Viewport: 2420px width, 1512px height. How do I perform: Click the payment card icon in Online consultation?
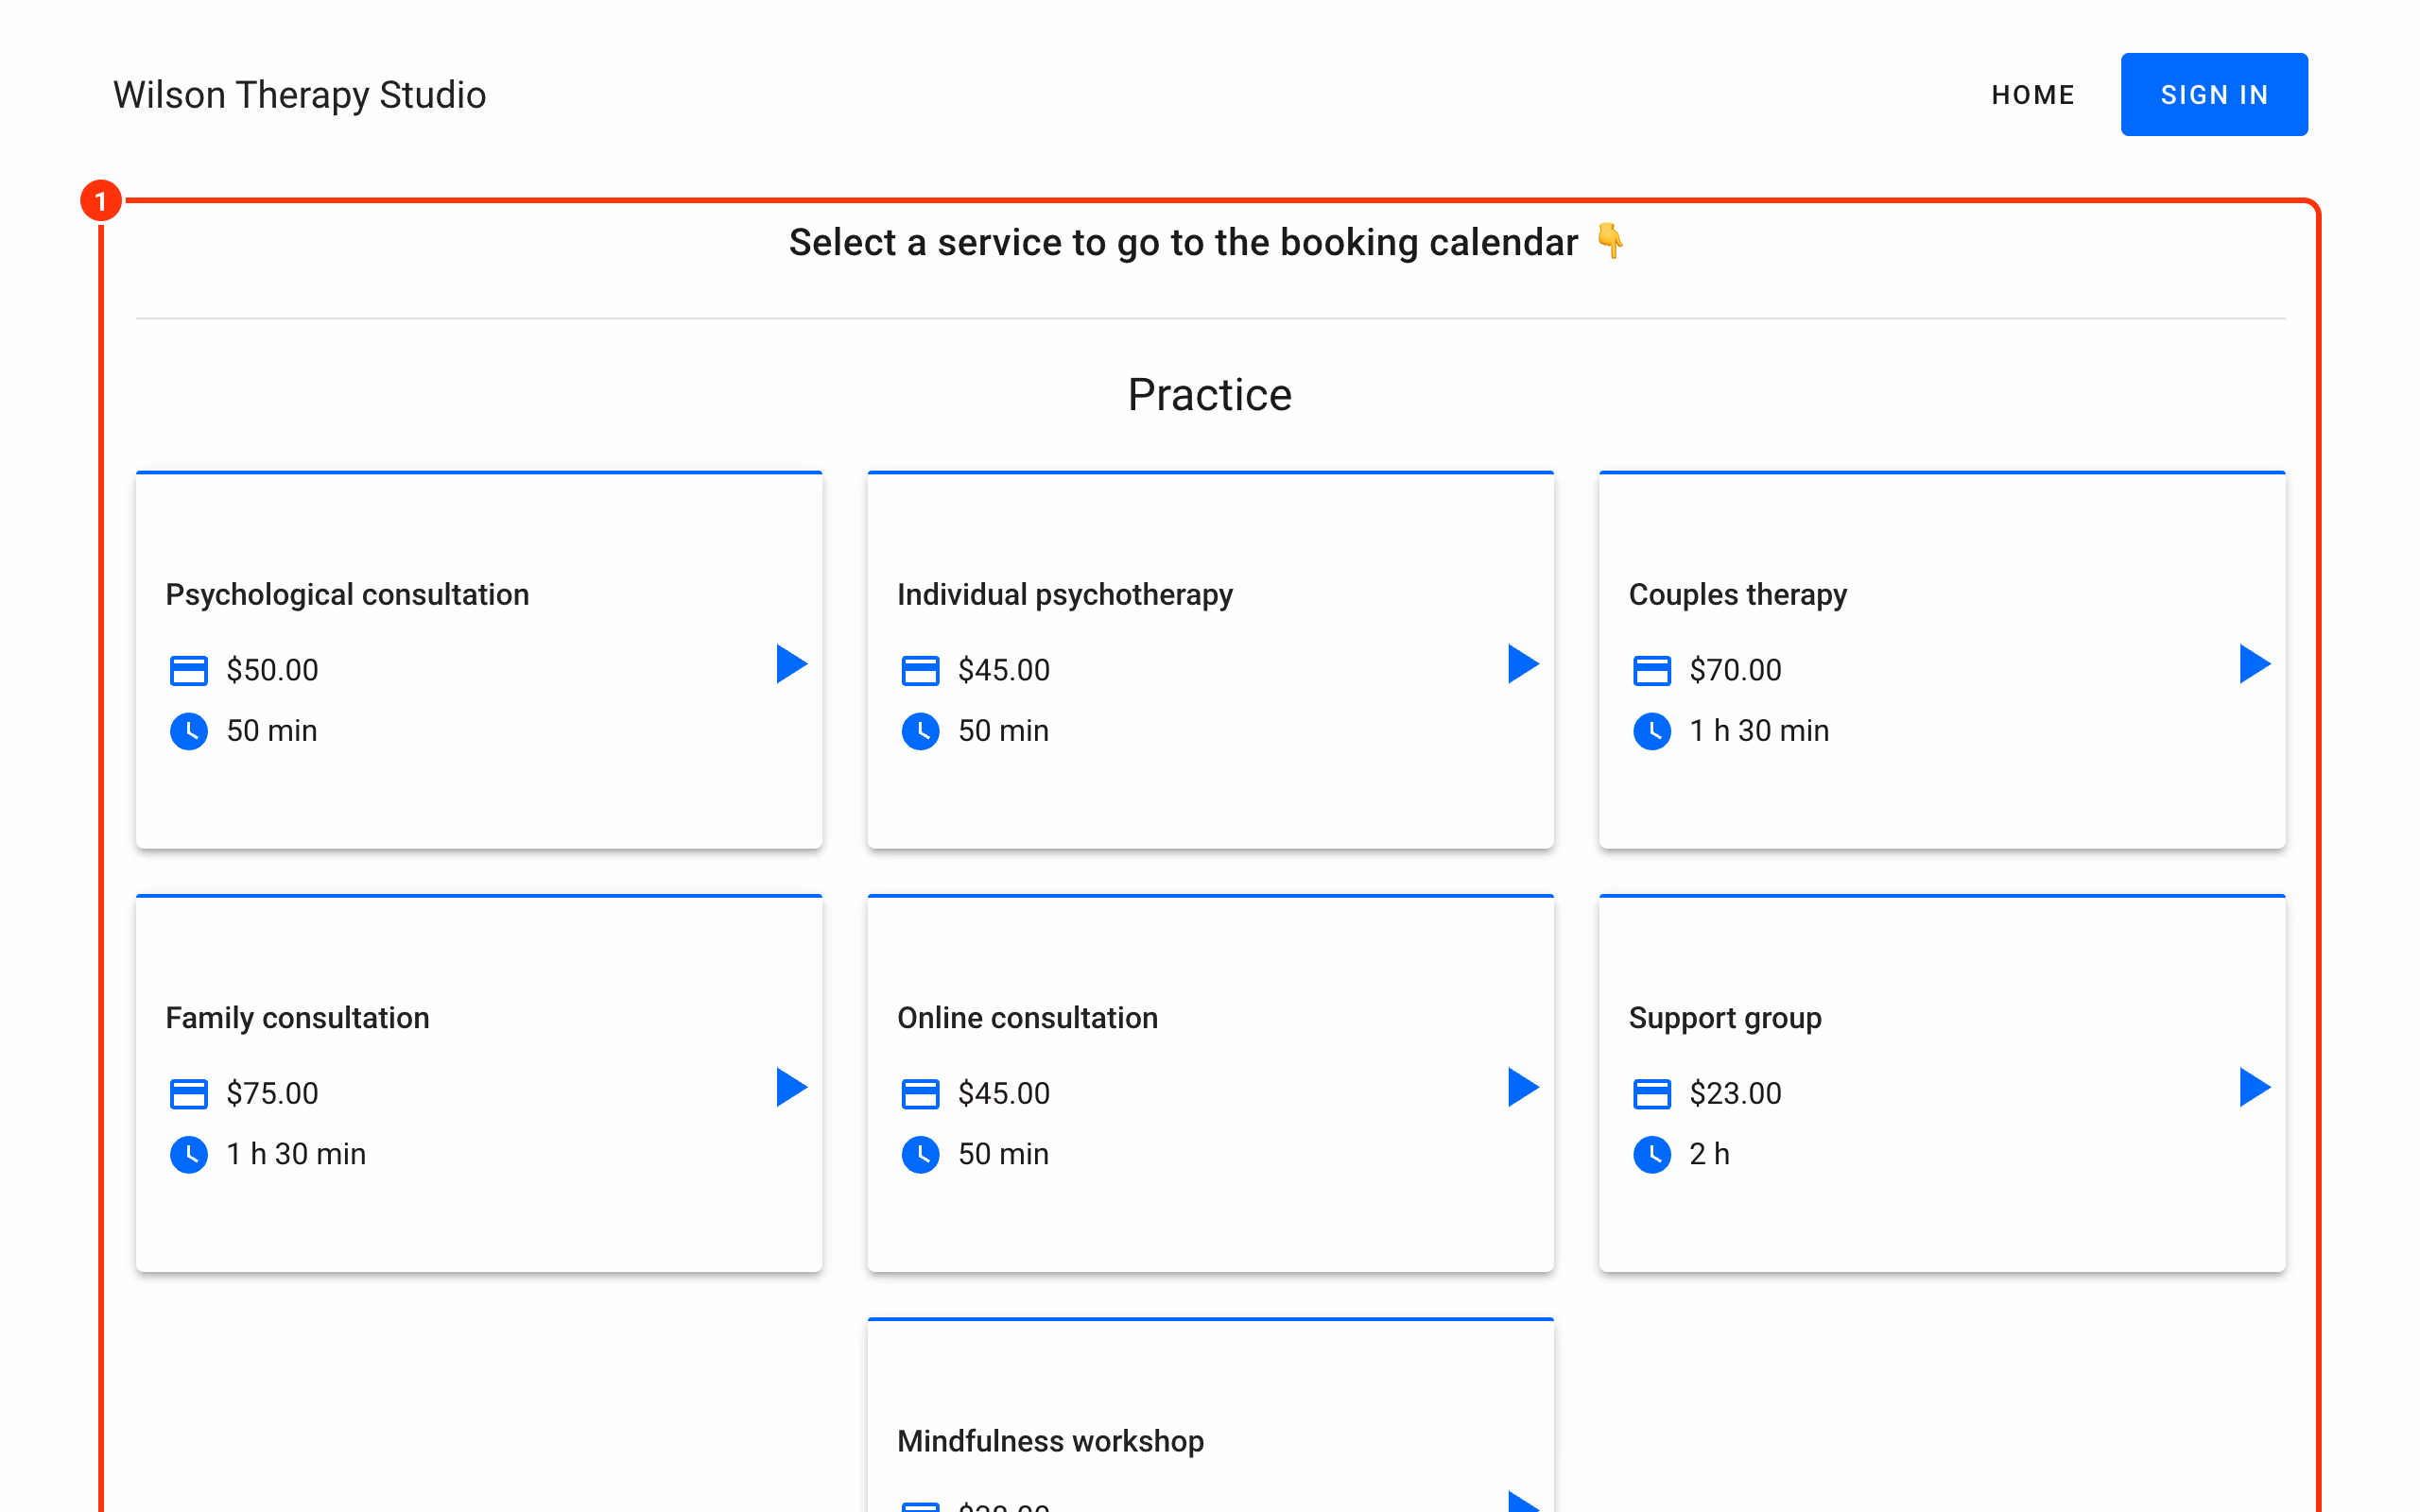(920, 1094)
